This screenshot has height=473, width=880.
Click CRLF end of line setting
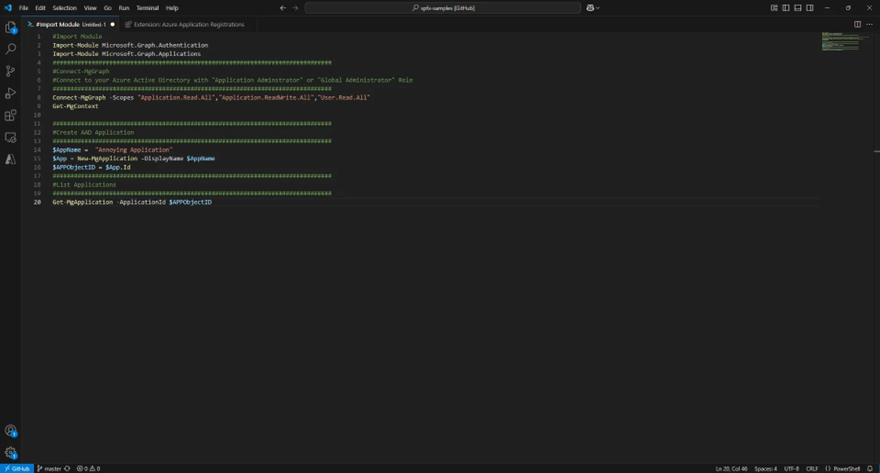click(x=812, y=469)
